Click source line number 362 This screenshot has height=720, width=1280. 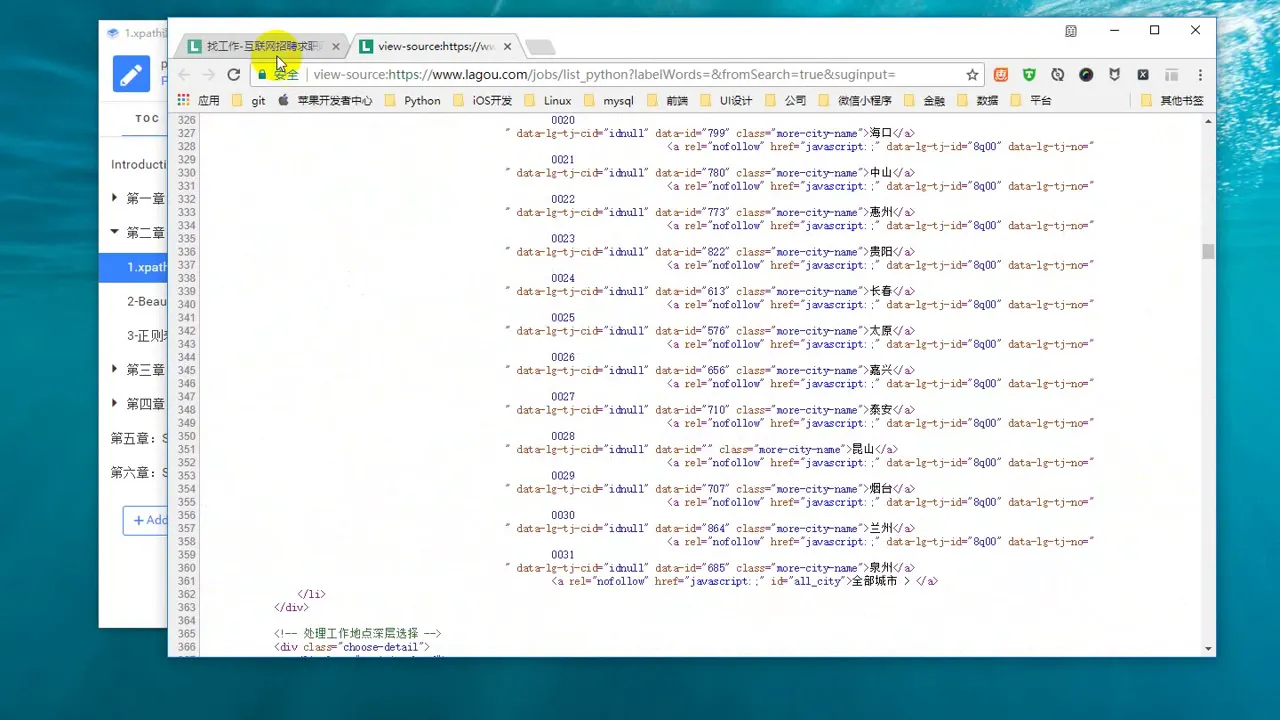click(x=186, y=594)
